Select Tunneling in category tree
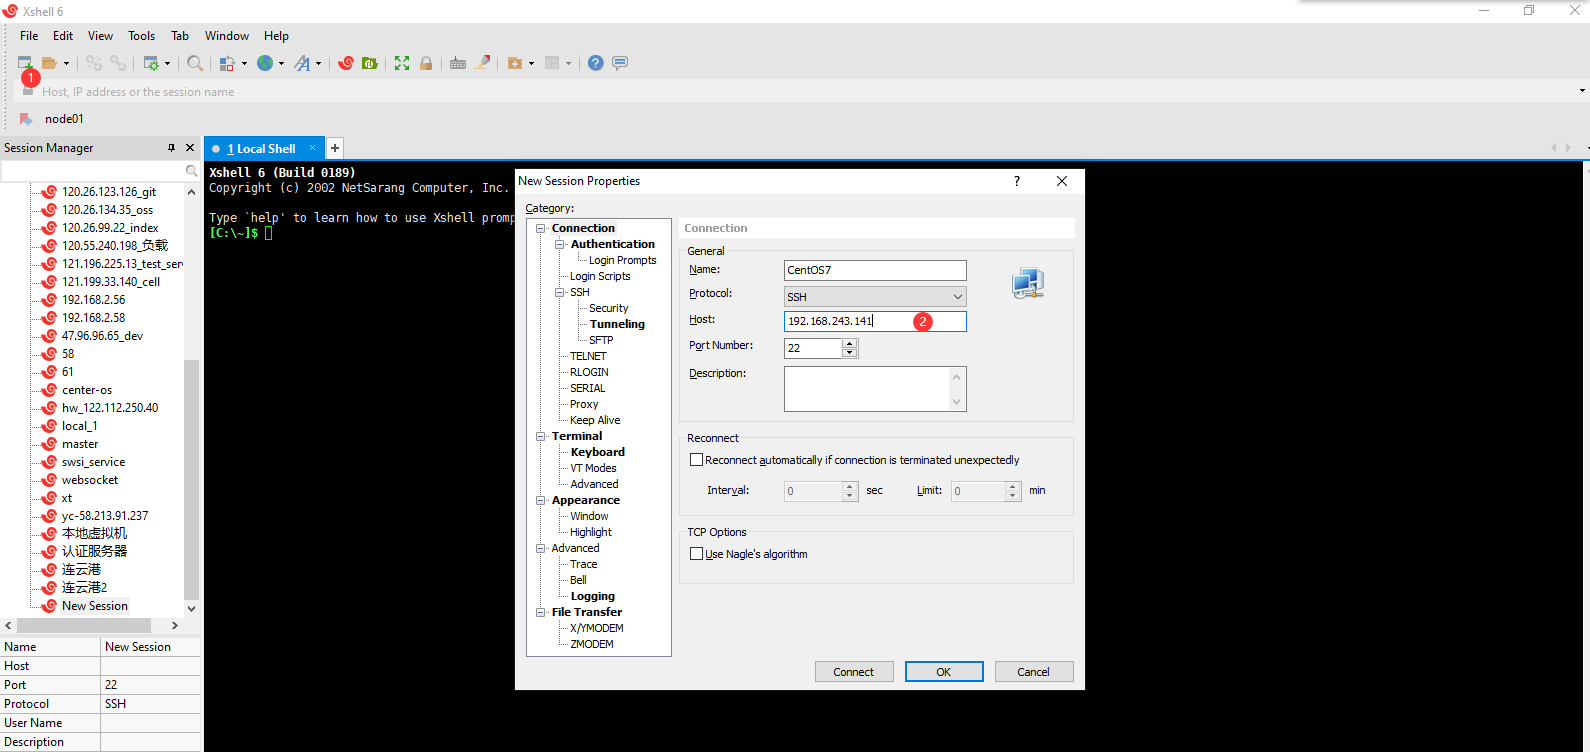This screenshot has width=1590, height=752. [617, 324]
